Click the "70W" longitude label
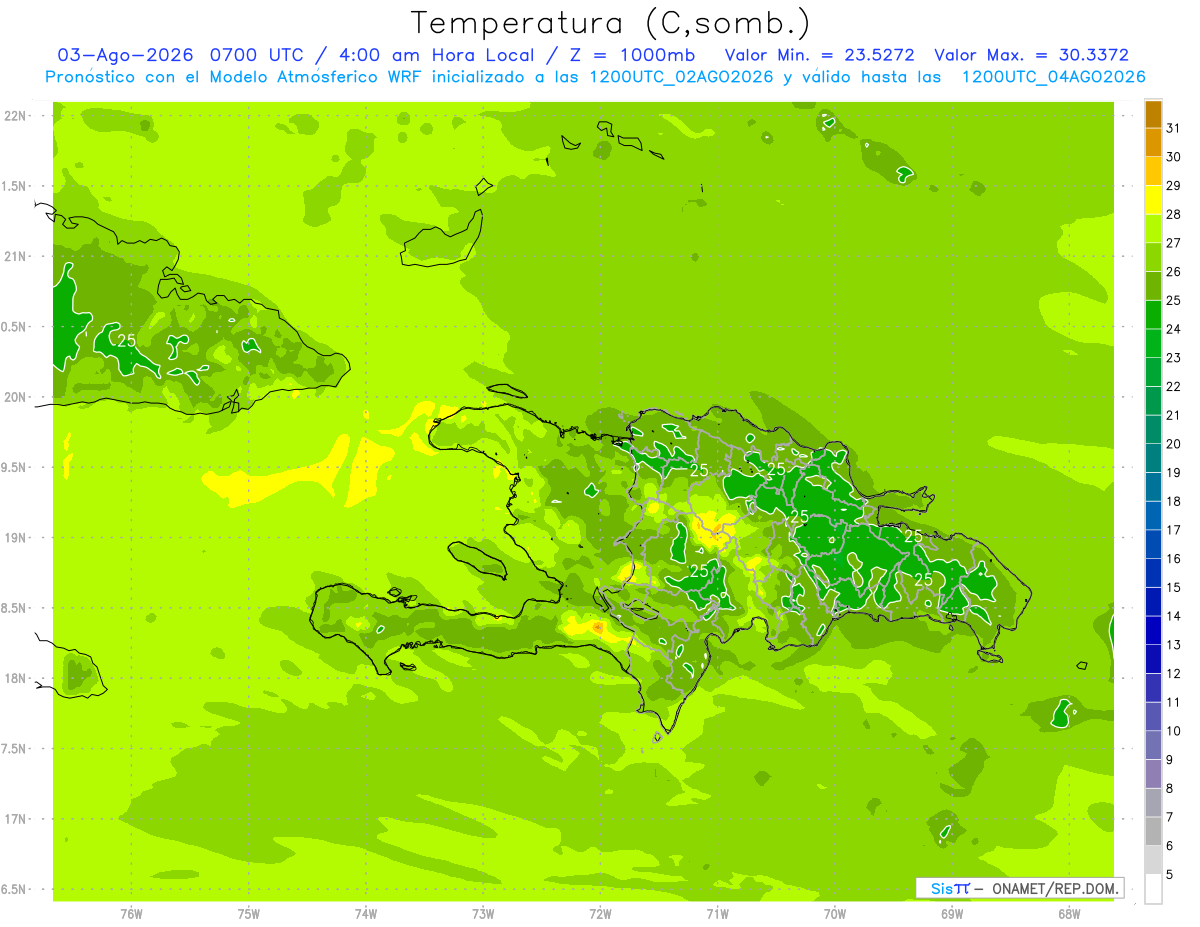 [835, 913]
